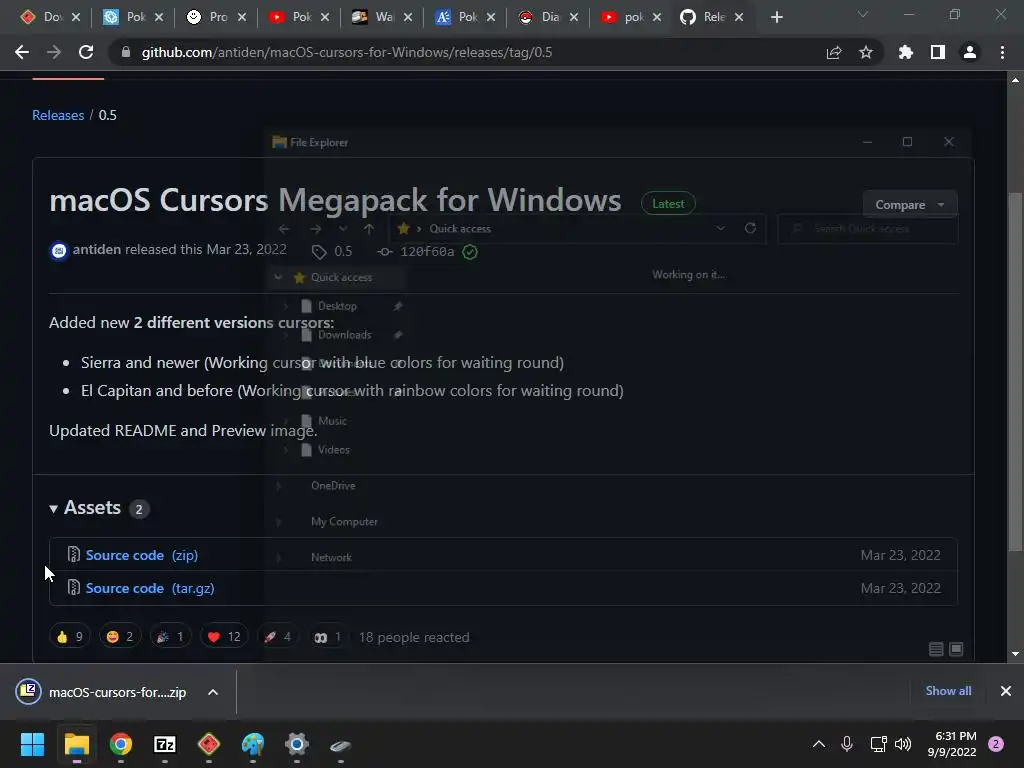
Task: React with heart emoji
Action: coord(223,637)
